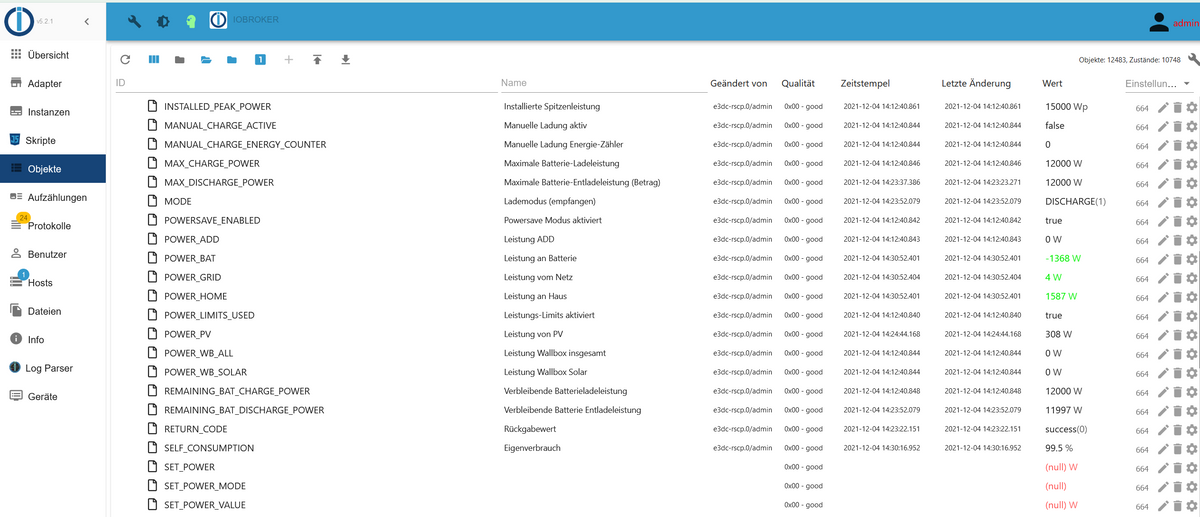The height and width of the screenshot is (517, 1200).
Task: Open object browser settings wrench
Action: [x=1193, y=60]
